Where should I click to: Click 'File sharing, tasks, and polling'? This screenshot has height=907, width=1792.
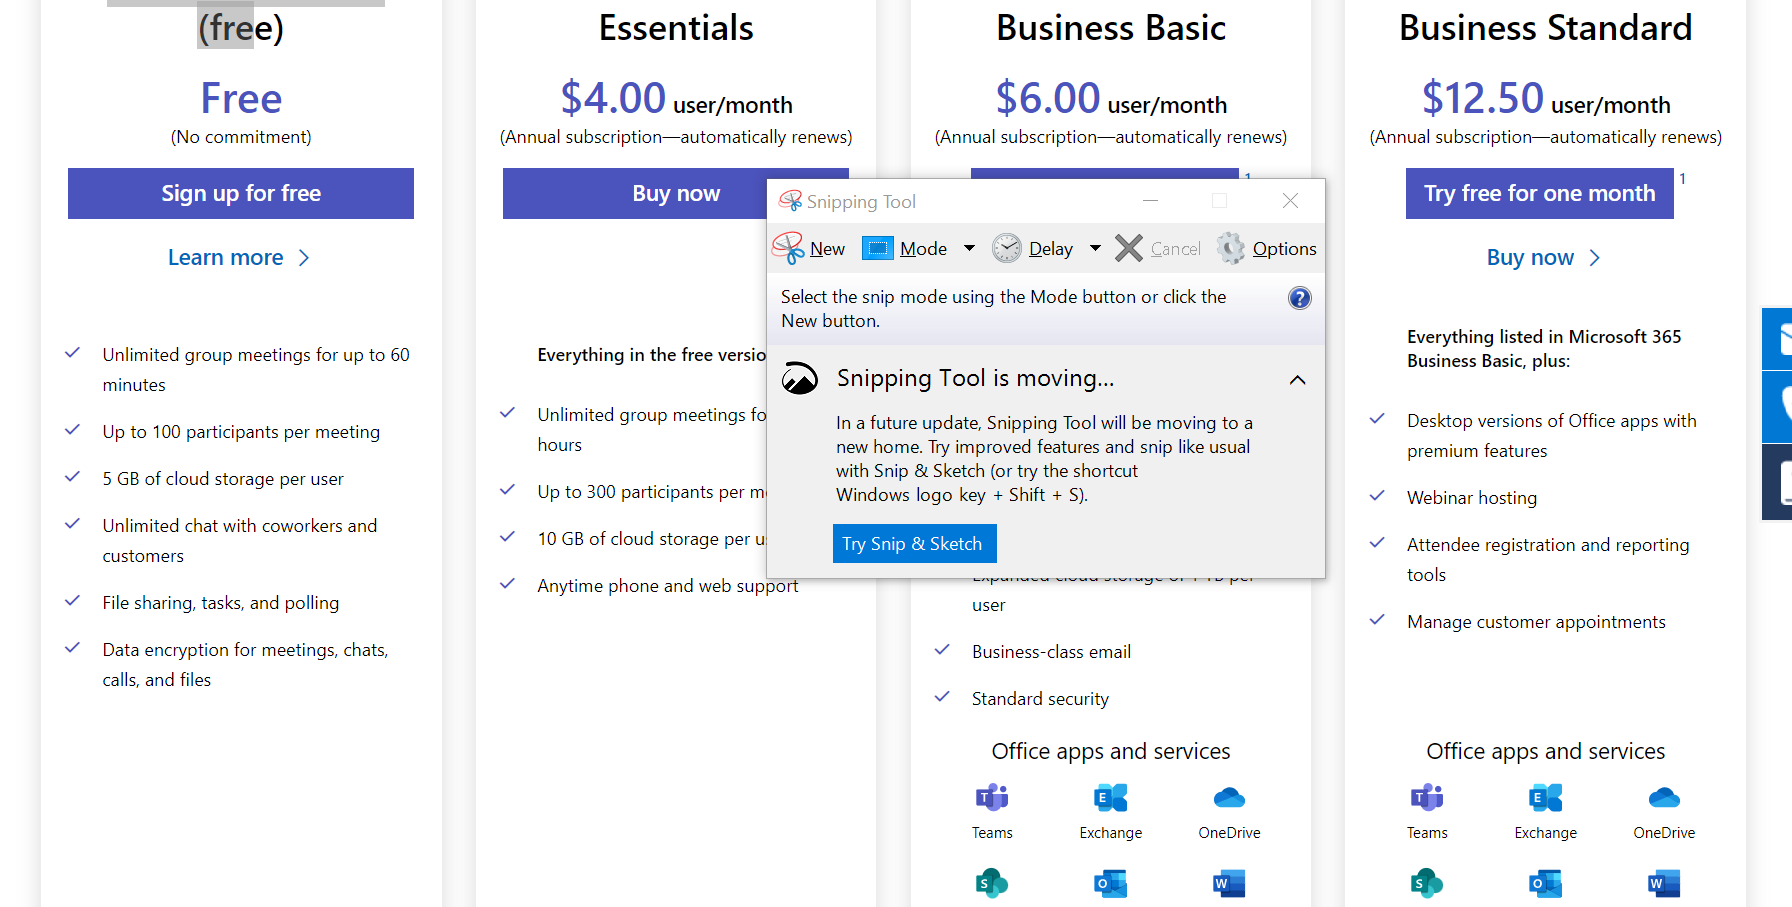(221, 603)
